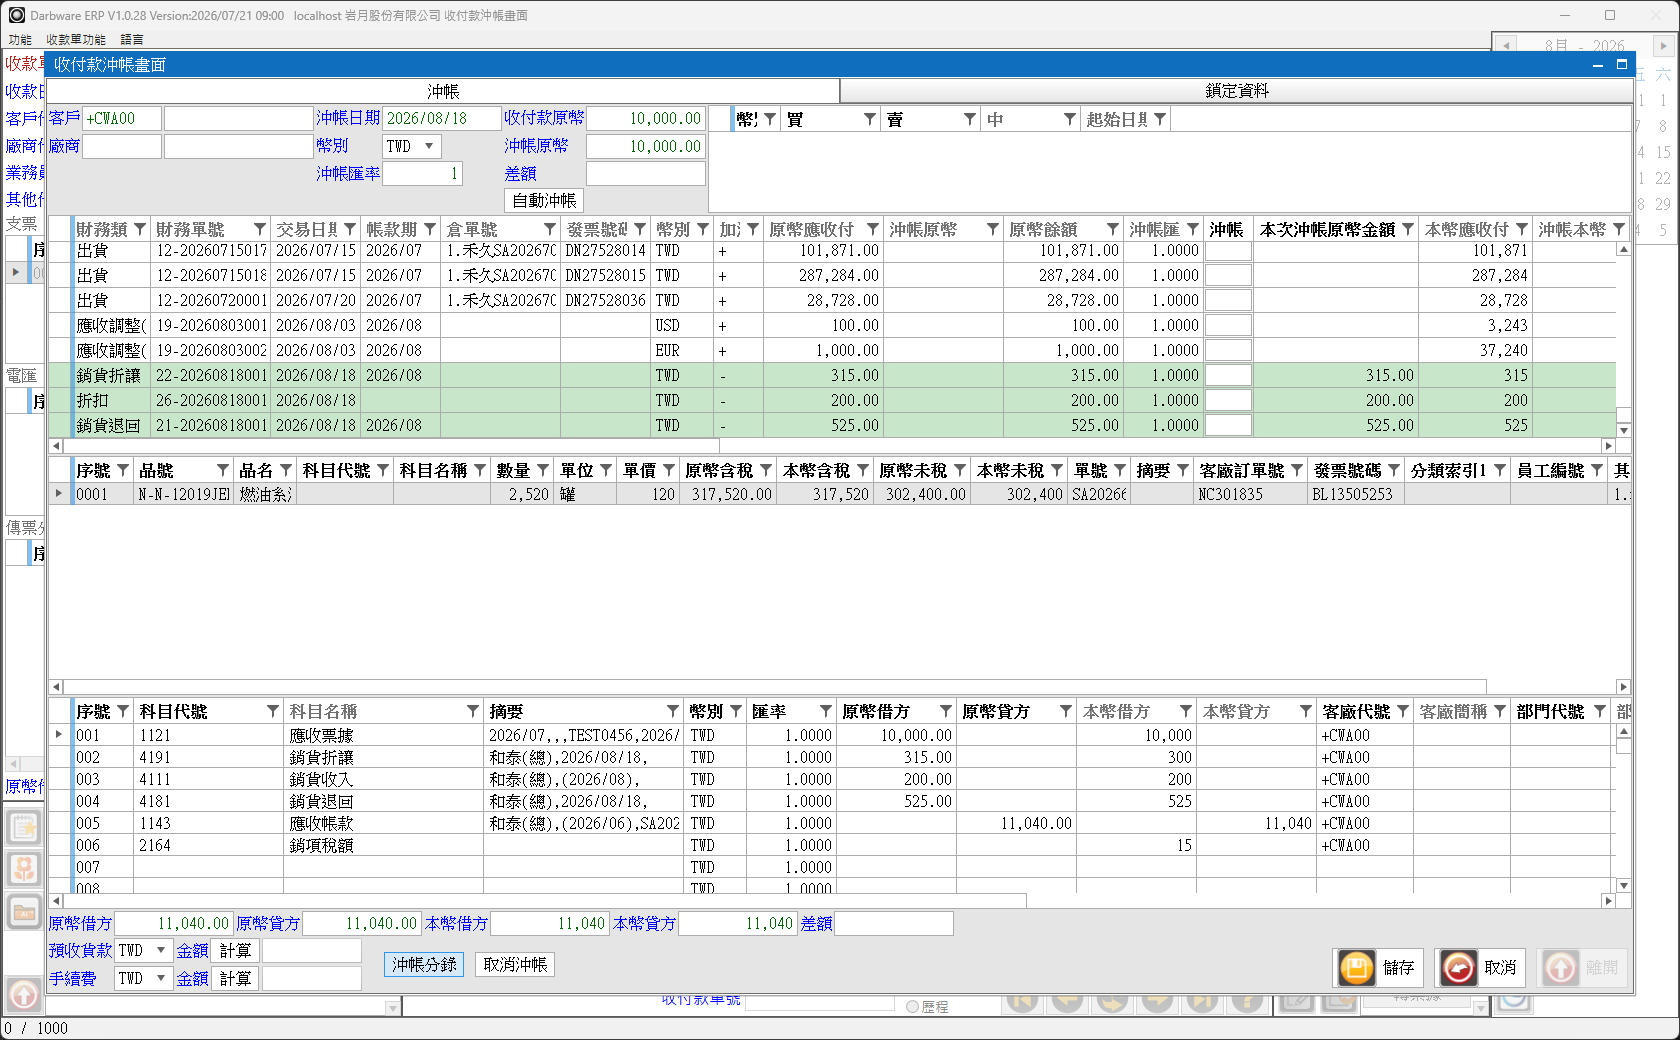
Task: Open the 本幣借方 column filter dropdown
Action: [1186, 711]
